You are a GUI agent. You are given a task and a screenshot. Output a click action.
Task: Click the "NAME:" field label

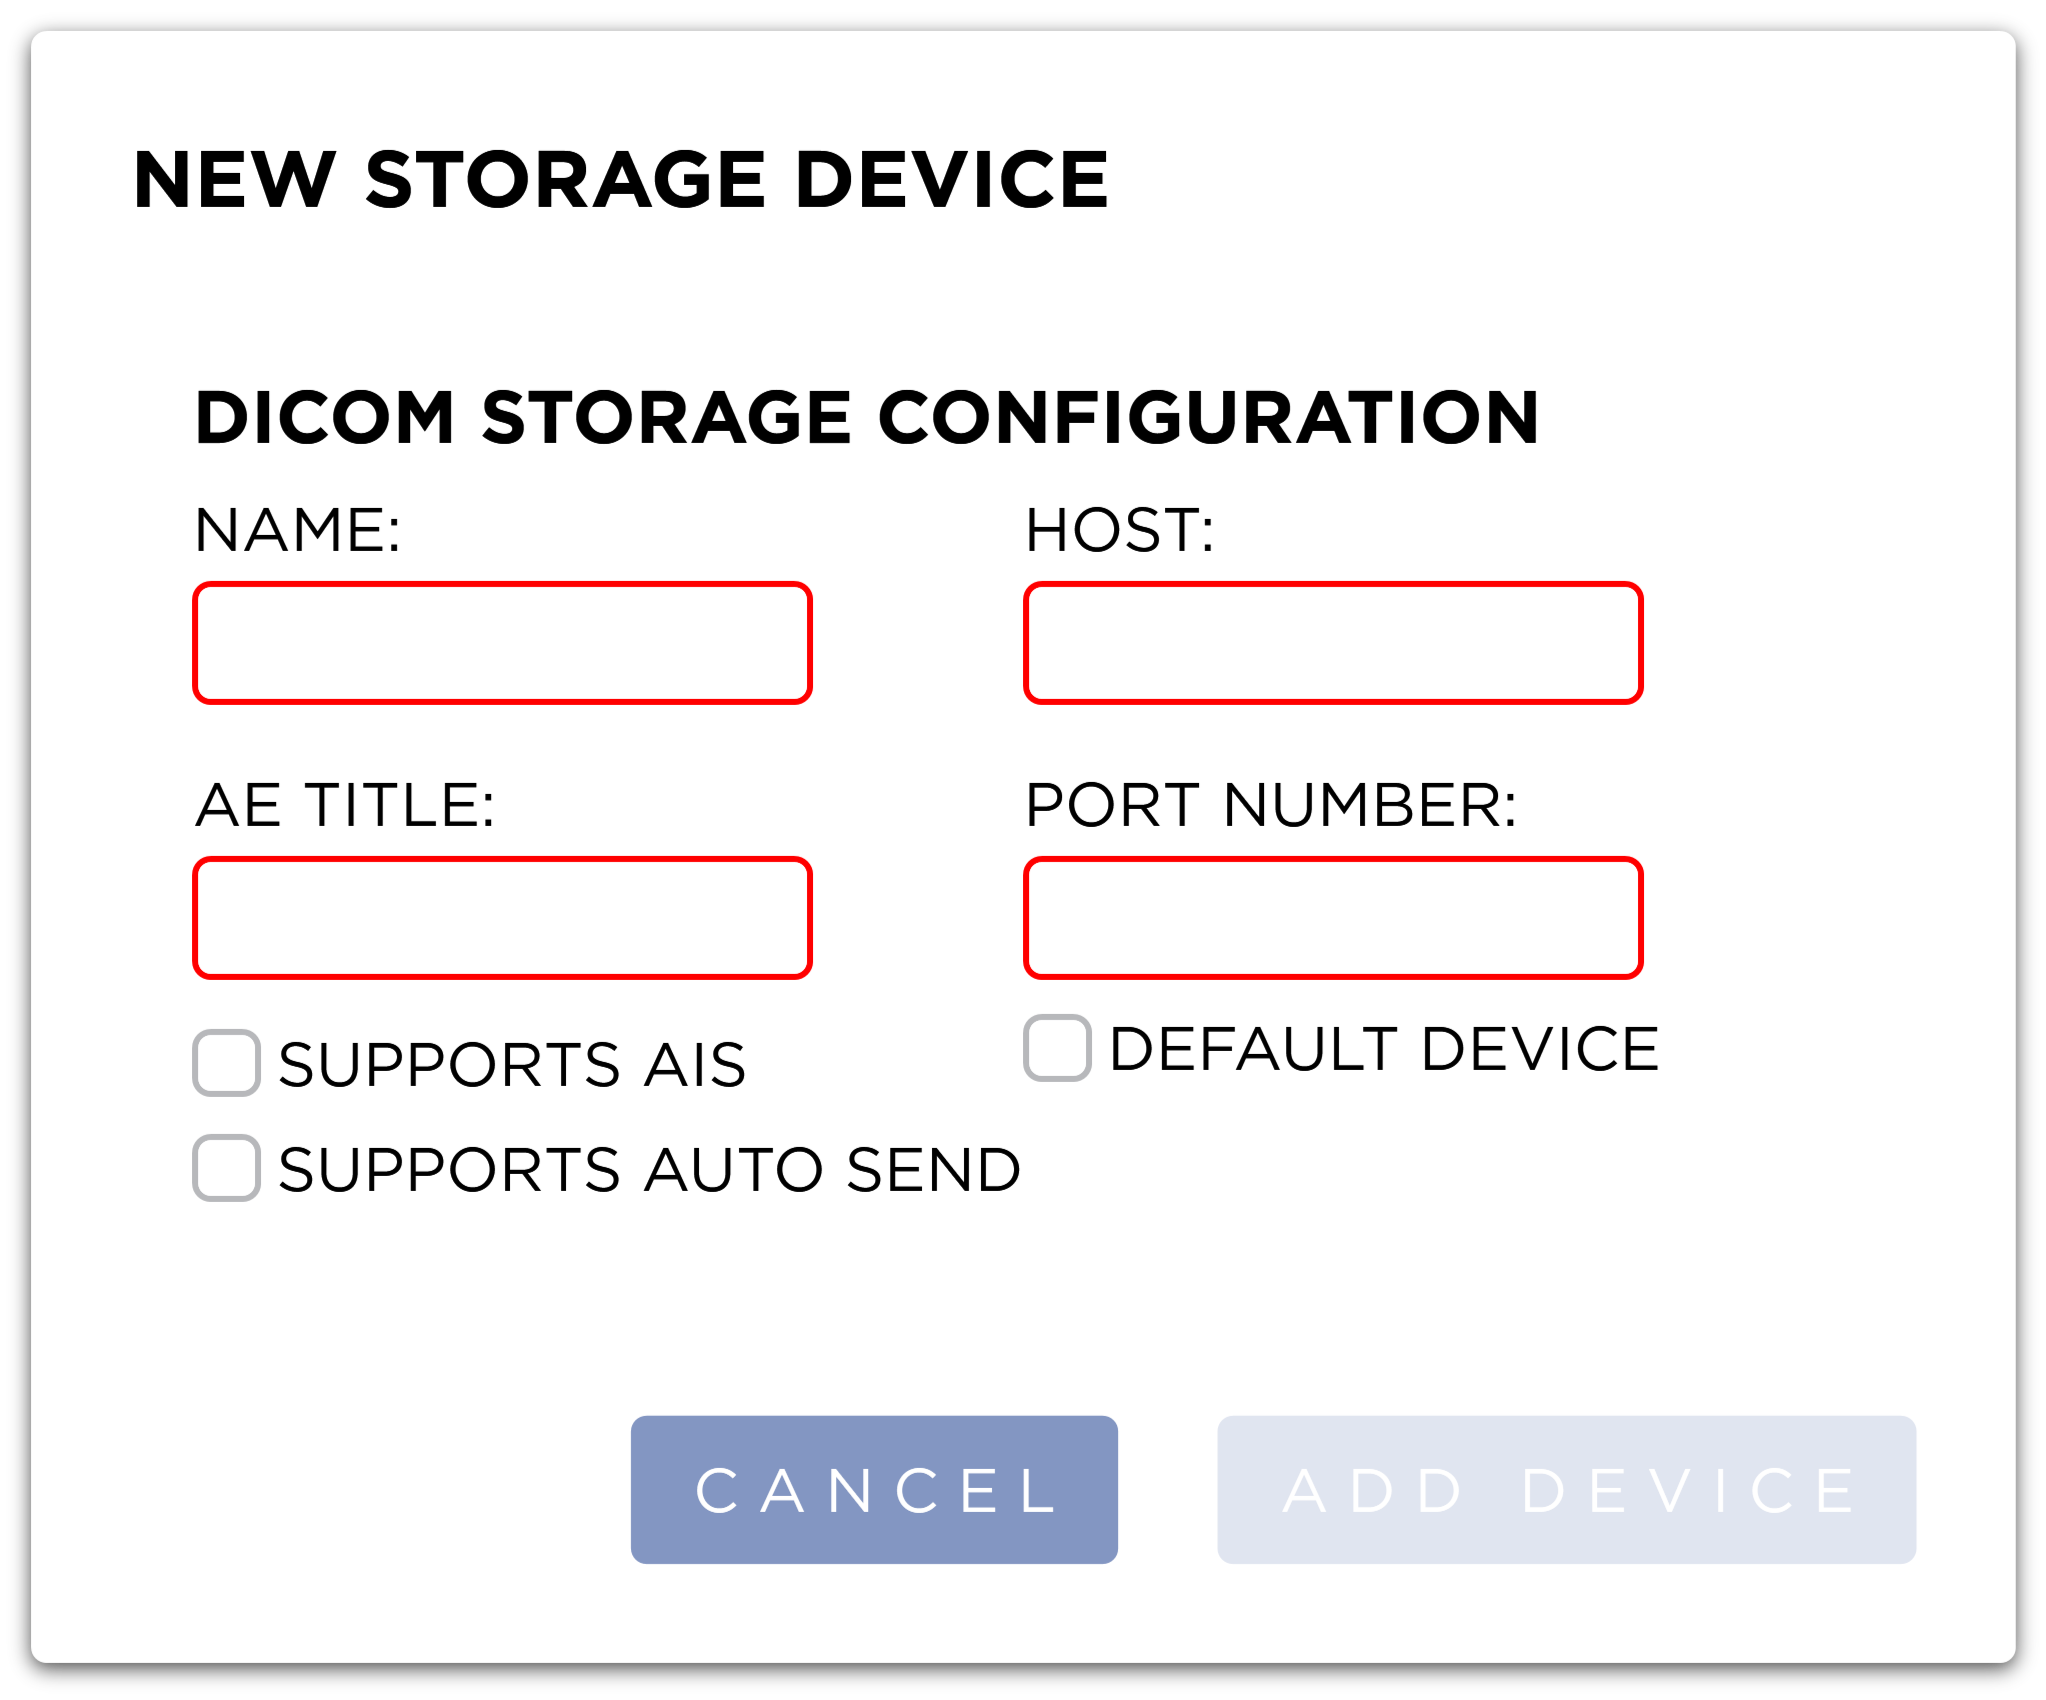(x=297, y=530)
